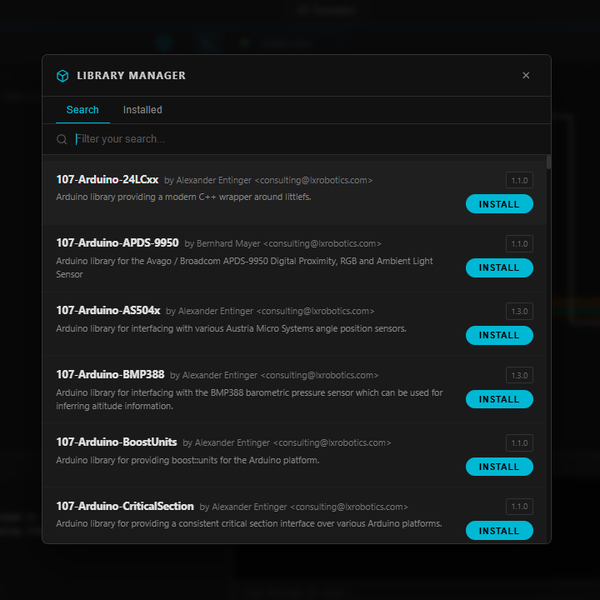Click the library list scrollbar thumb
600x600 pixels.
pyautogui.click(x=549, y=162)
